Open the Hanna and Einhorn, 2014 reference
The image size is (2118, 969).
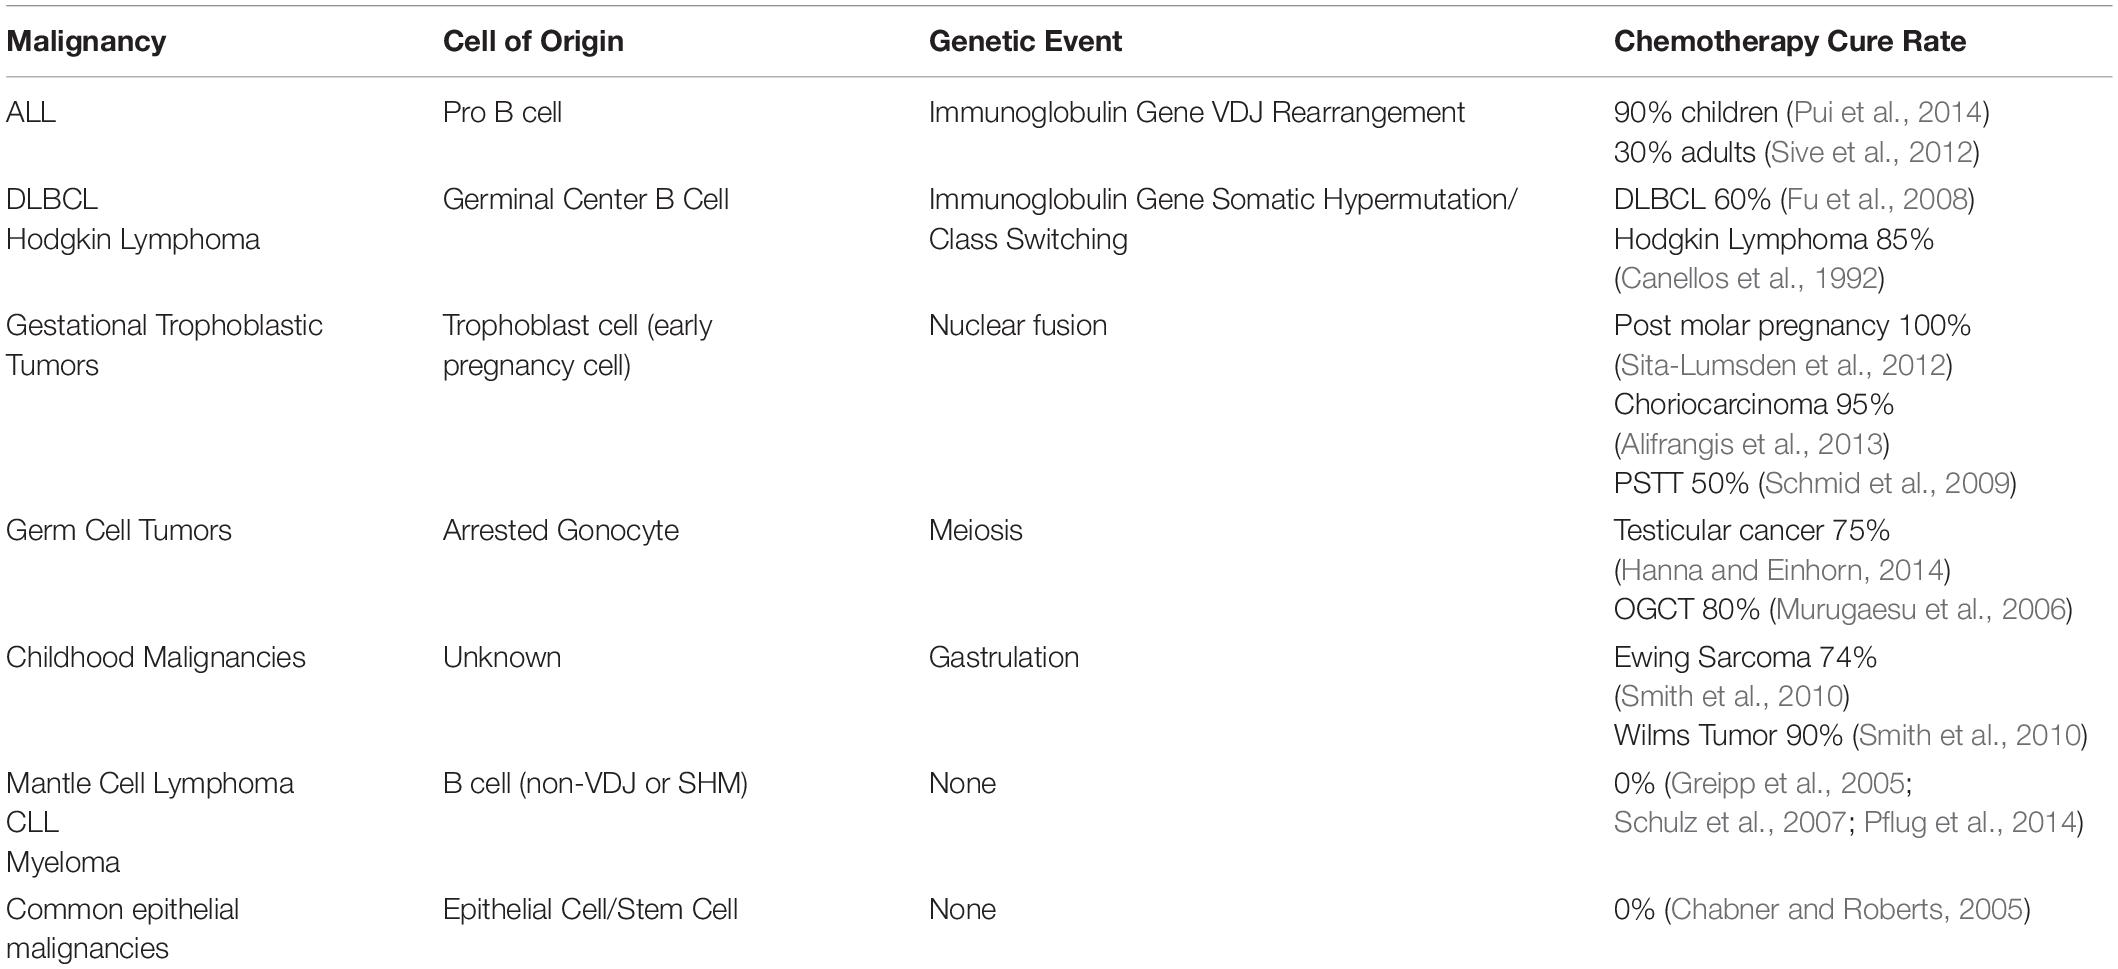point(1781,570)
